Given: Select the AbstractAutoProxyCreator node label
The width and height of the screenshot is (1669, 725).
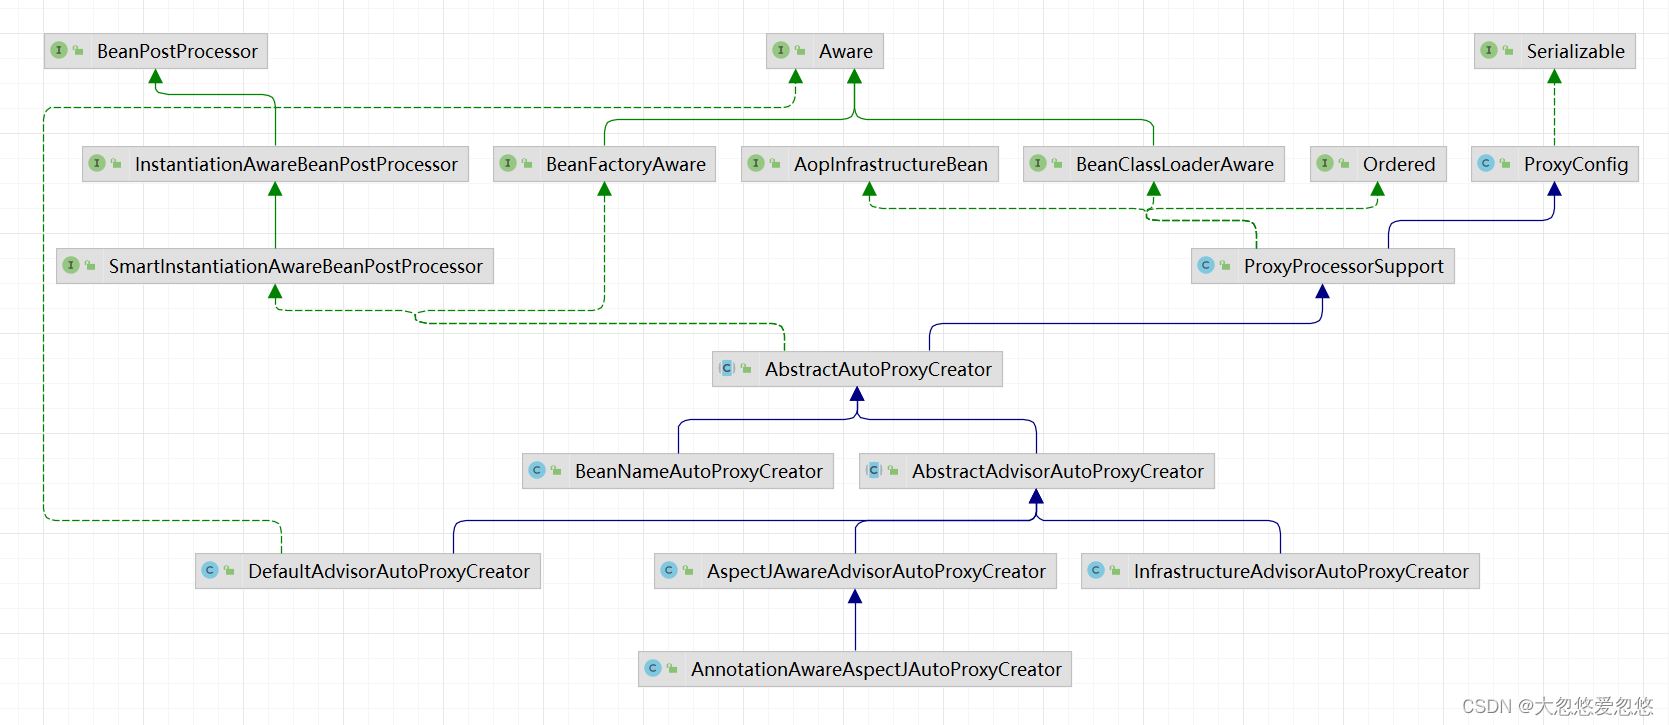Looking at the screenshot, I should point(878,369).
